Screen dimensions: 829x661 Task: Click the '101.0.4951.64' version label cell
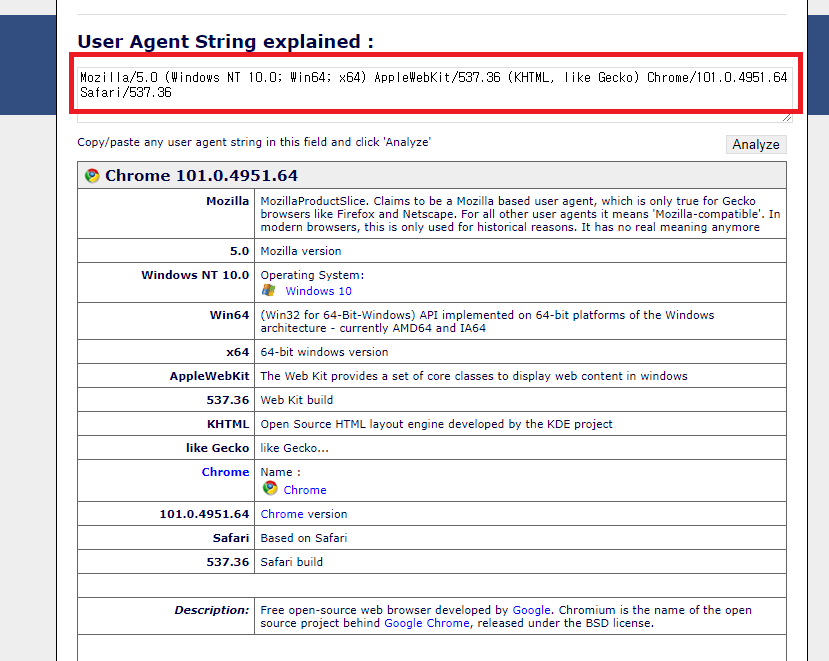(166, 514)
